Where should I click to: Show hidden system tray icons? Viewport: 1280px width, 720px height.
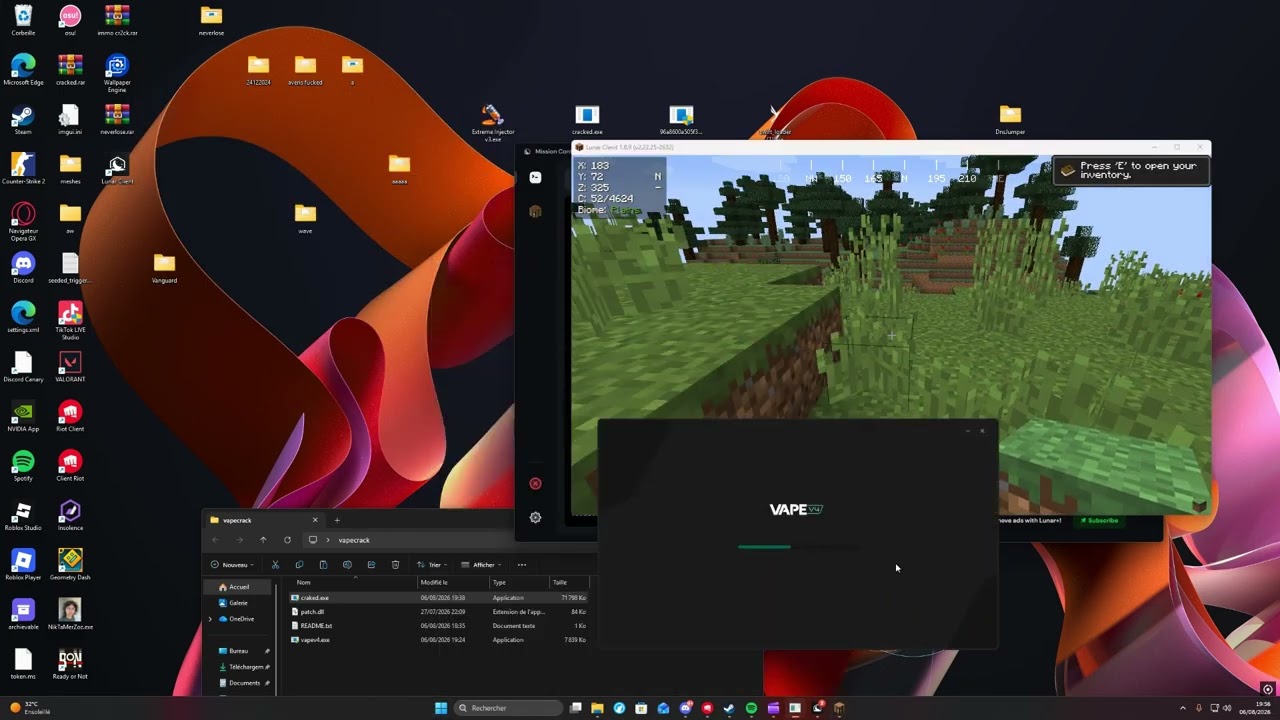pyautogui.click(x=1183, y=708)
